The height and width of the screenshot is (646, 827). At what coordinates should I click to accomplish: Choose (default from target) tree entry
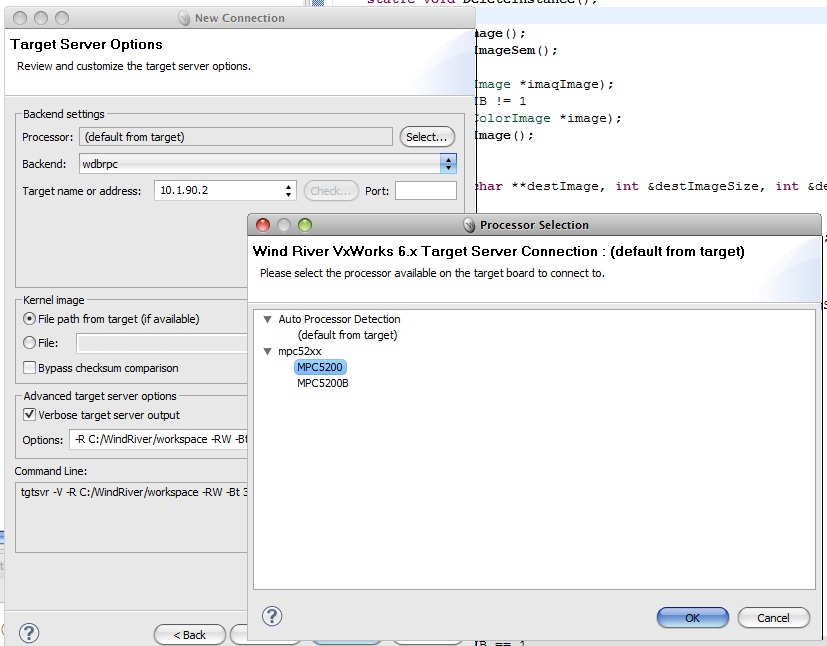[347, 335]
